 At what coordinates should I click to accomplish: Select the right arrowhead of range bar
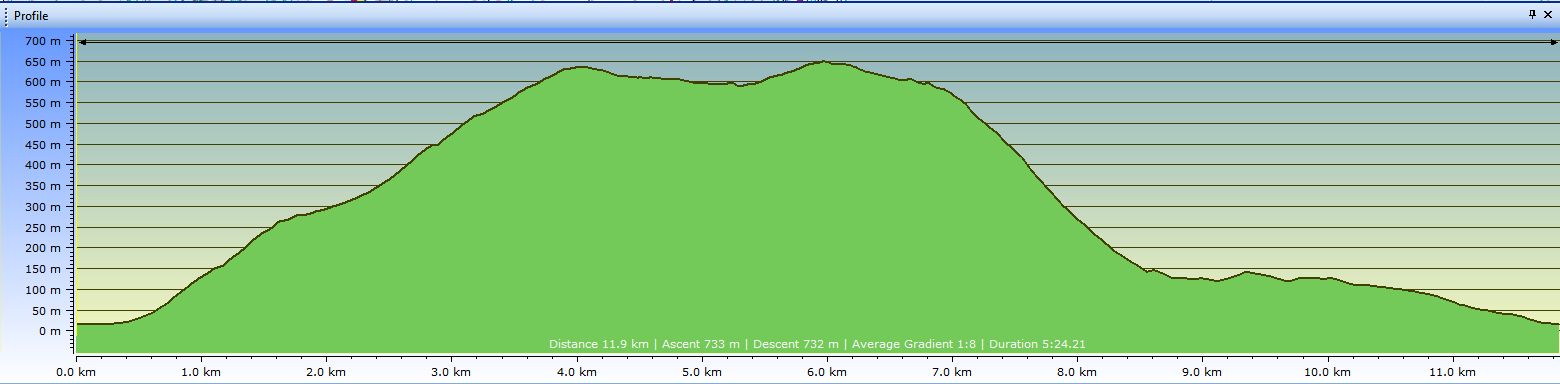(1553, 42)
